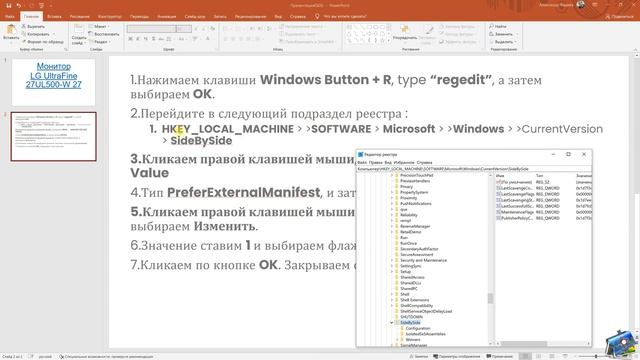Select slide 1 thumbnail with Монитор LG link
Viewport: 640px width, 360px height.
(x=53, y=82)
